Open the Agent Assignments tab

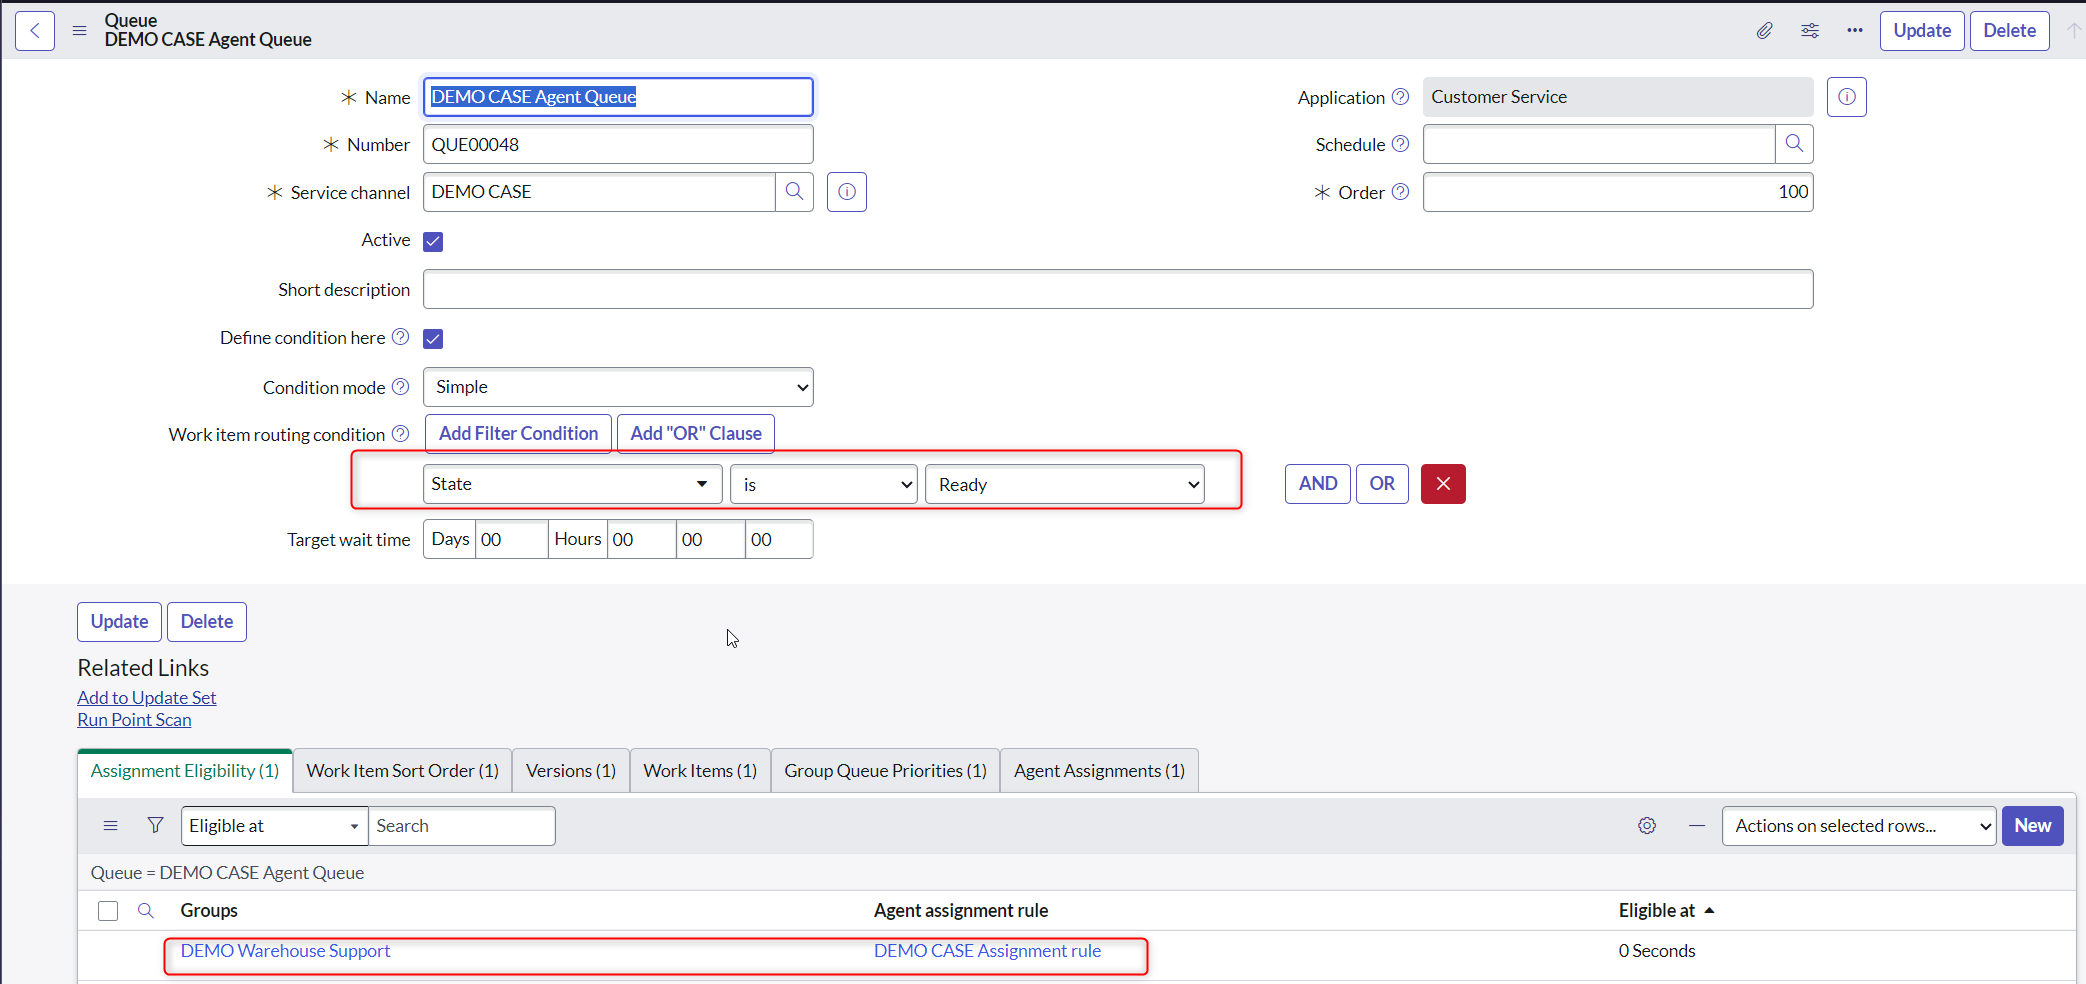click(x=1100, y=771)
